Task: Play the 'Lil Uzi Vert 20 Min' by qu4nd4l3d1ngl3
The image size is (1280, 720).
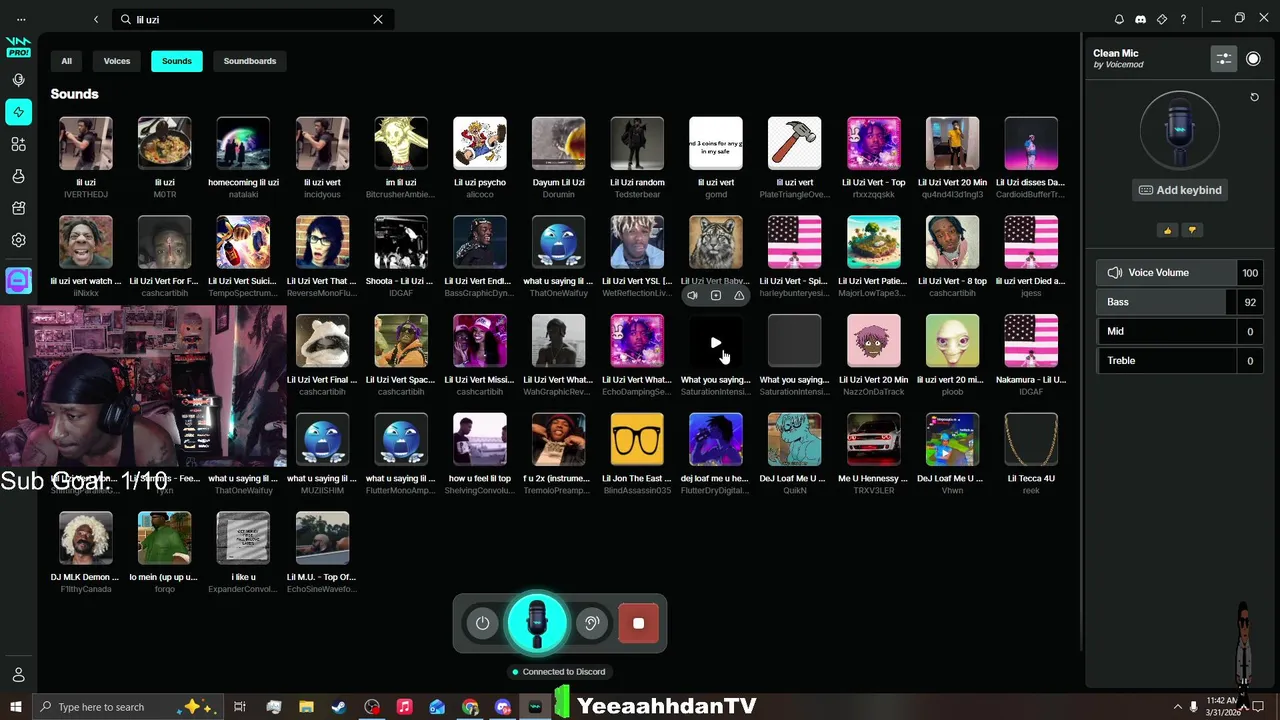Action: click(x=952, y=144)
